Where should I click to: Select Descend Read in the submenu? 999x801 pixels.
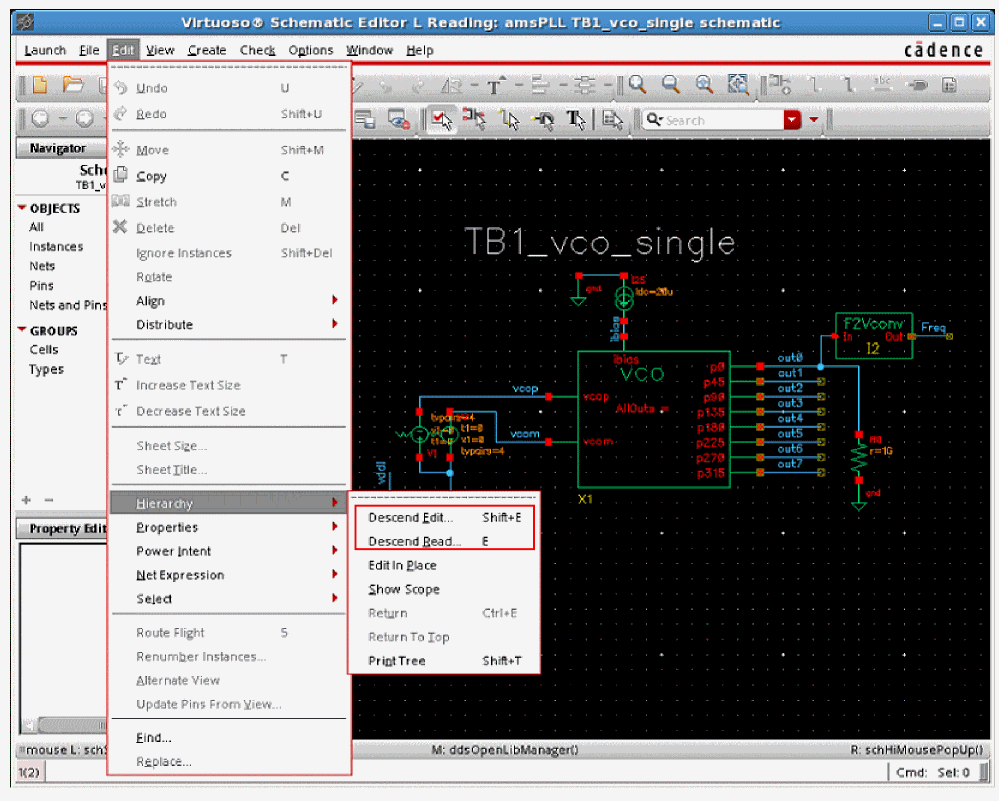tap(414, 542)
